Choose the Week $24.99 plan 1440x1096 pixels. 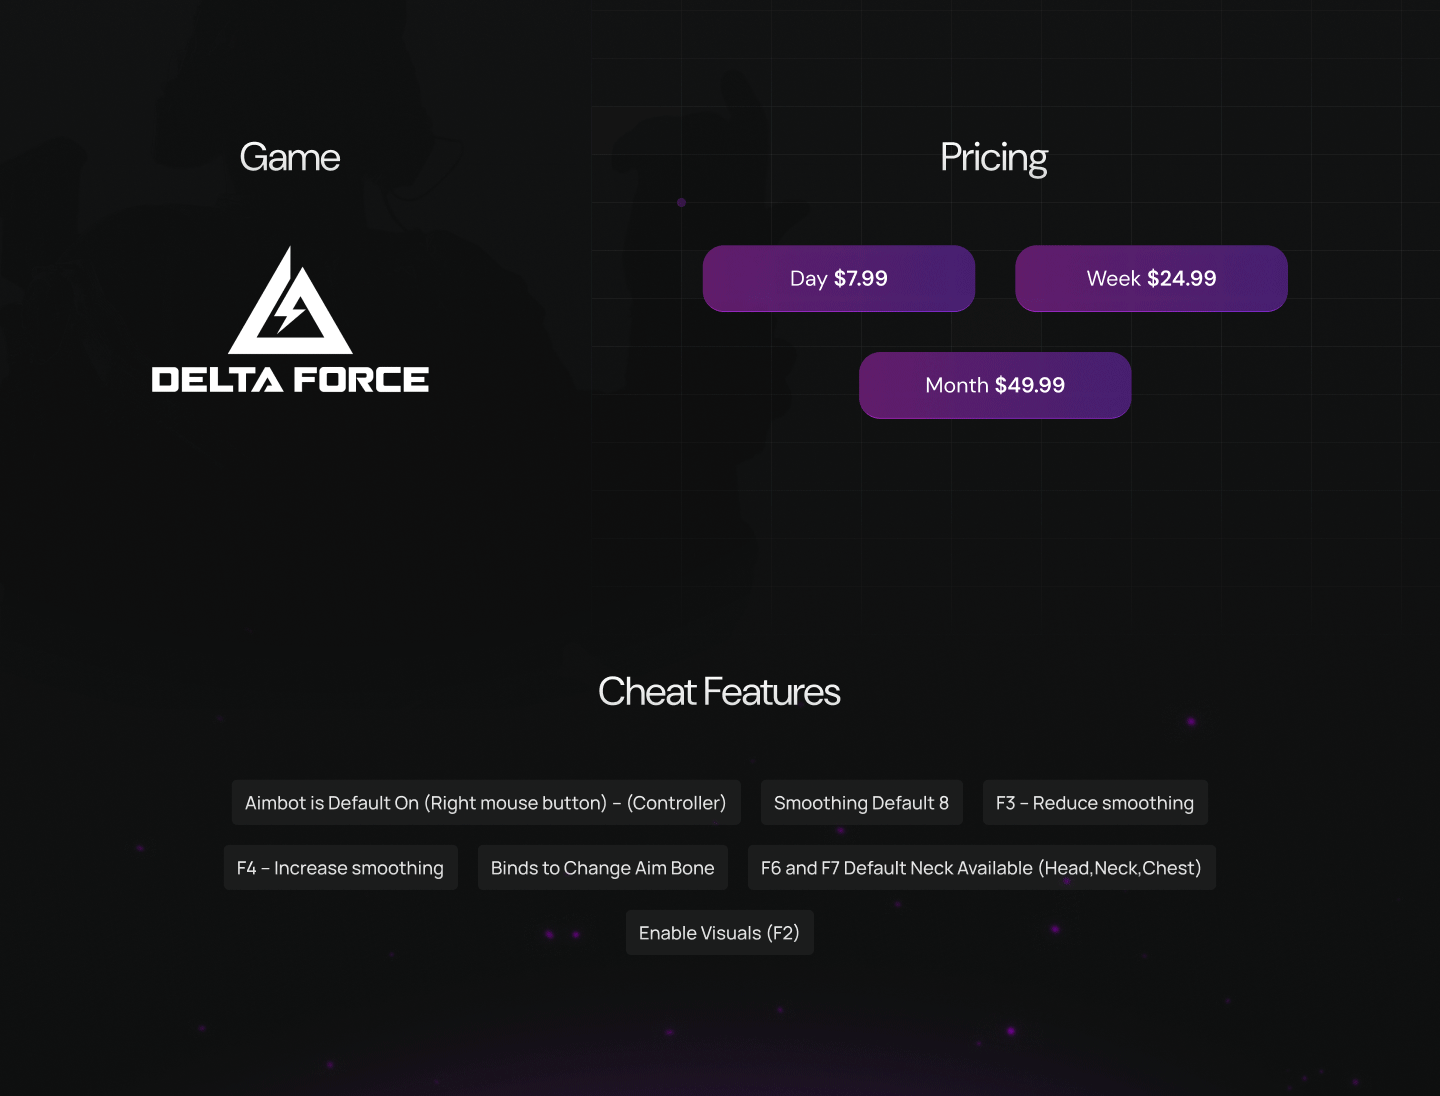tap(1151, 279)
